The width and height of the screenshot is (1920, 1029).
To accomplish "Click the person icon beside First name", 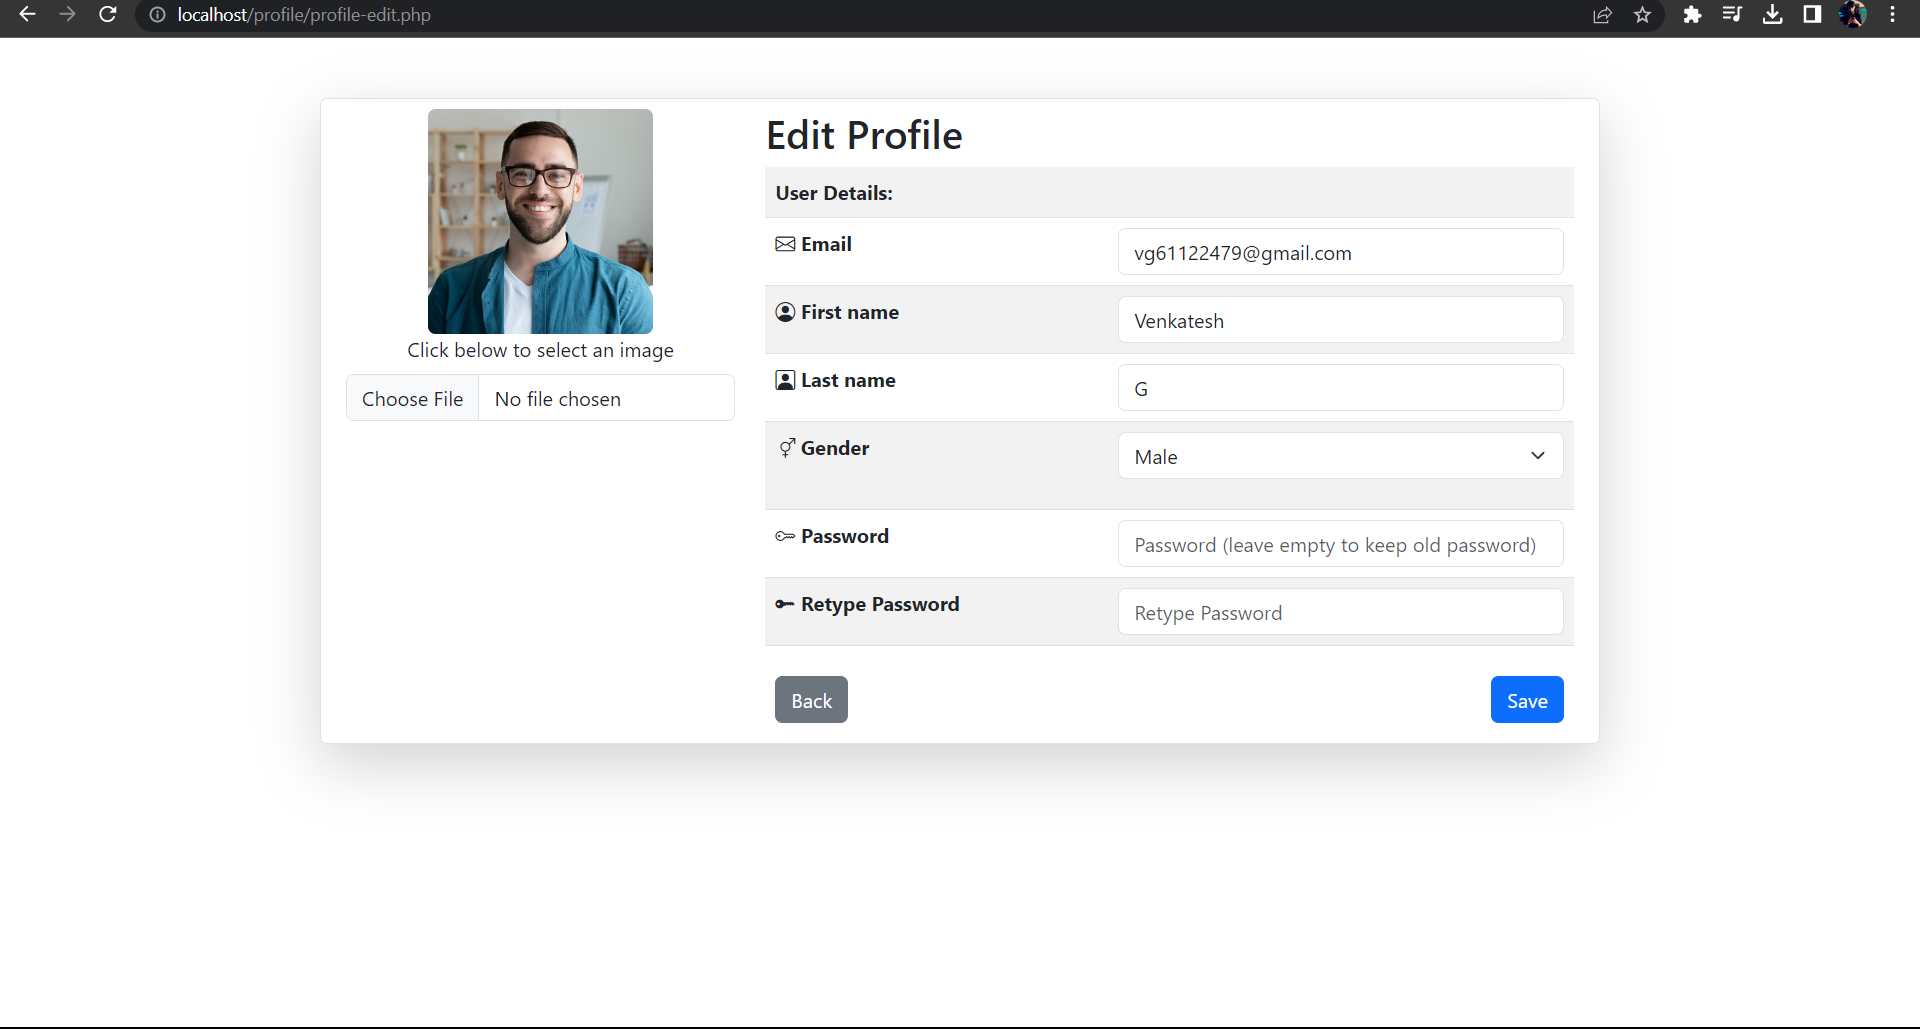I will click(x=785, y=312).
